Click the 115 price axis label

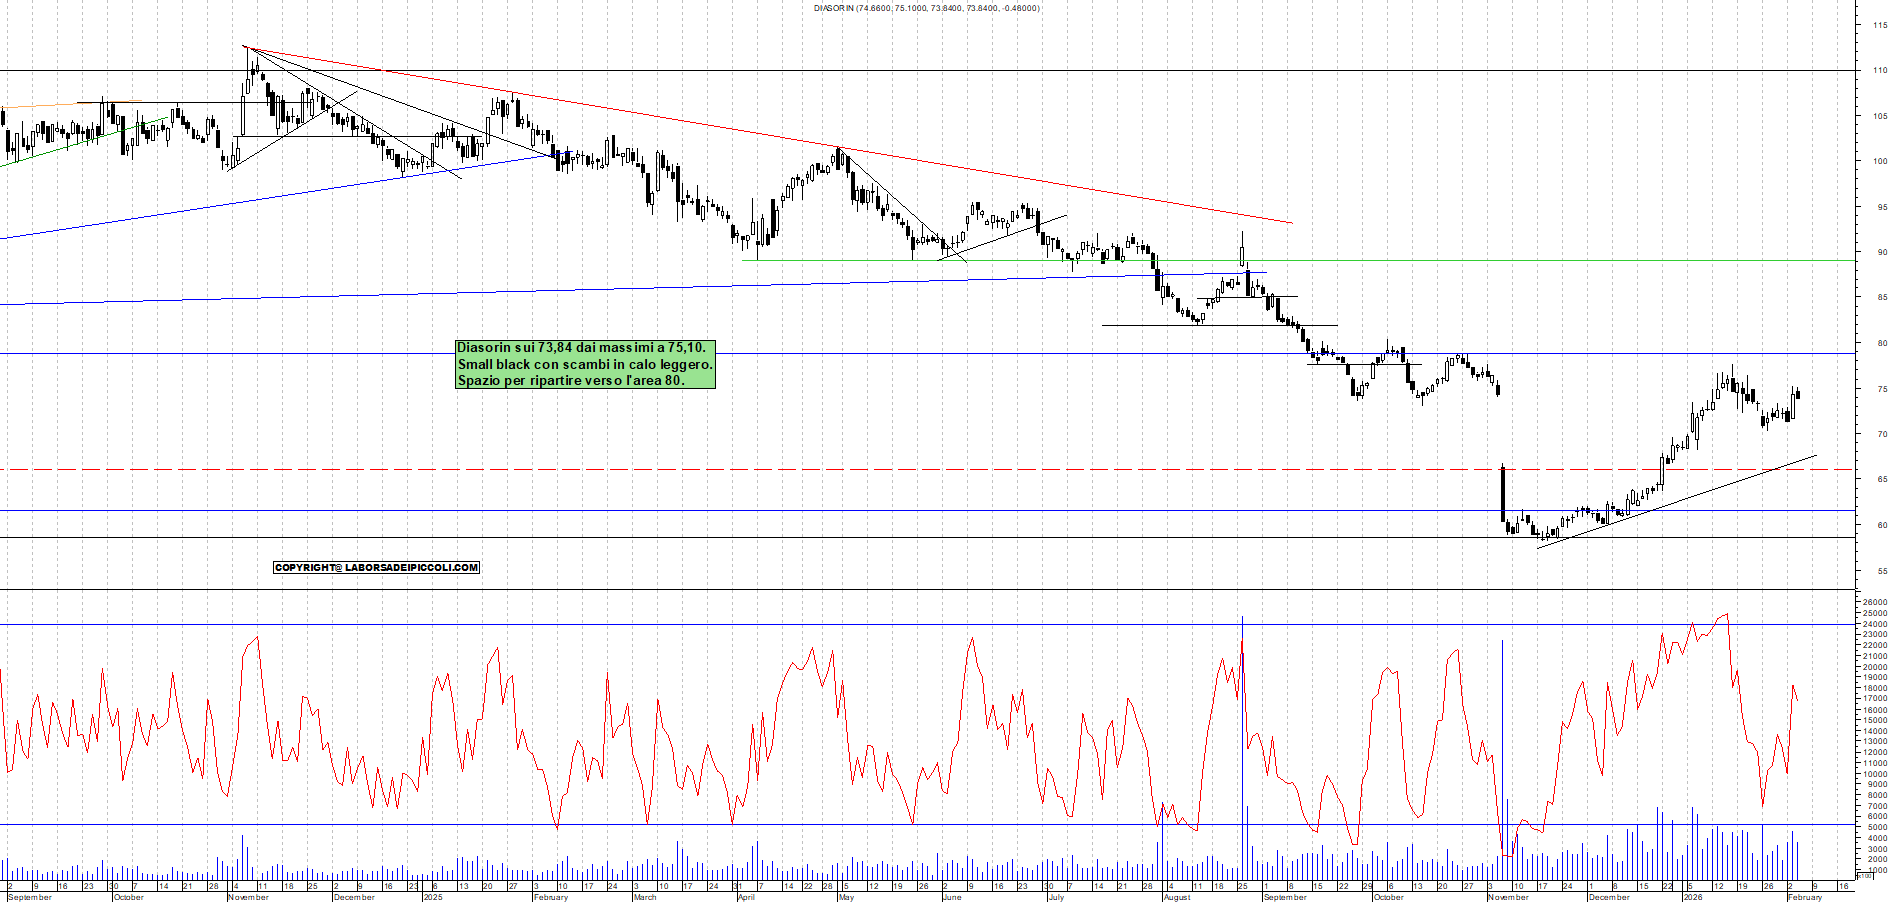tap(1880, 26)
